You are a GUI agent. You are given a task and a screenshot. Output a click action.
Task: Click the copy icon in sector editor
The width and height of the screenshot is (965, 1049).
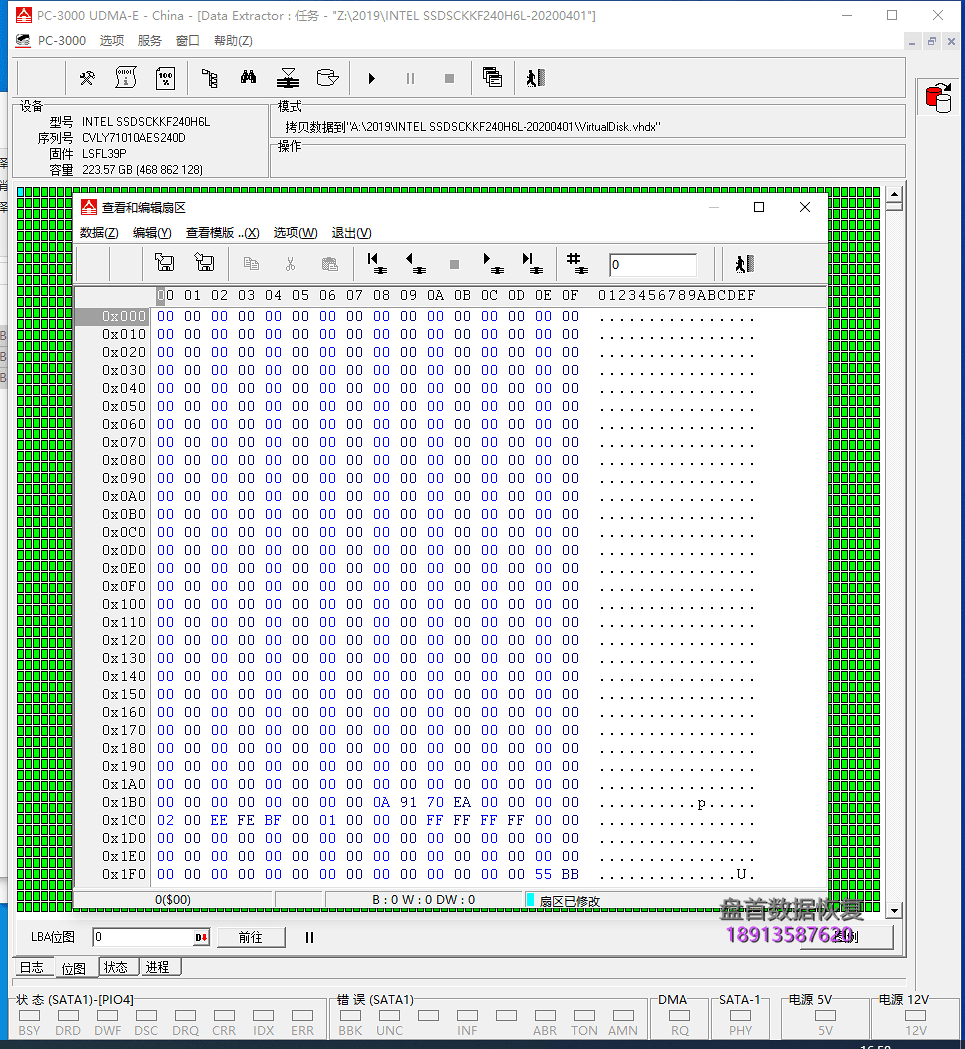[x=251, y=264]
